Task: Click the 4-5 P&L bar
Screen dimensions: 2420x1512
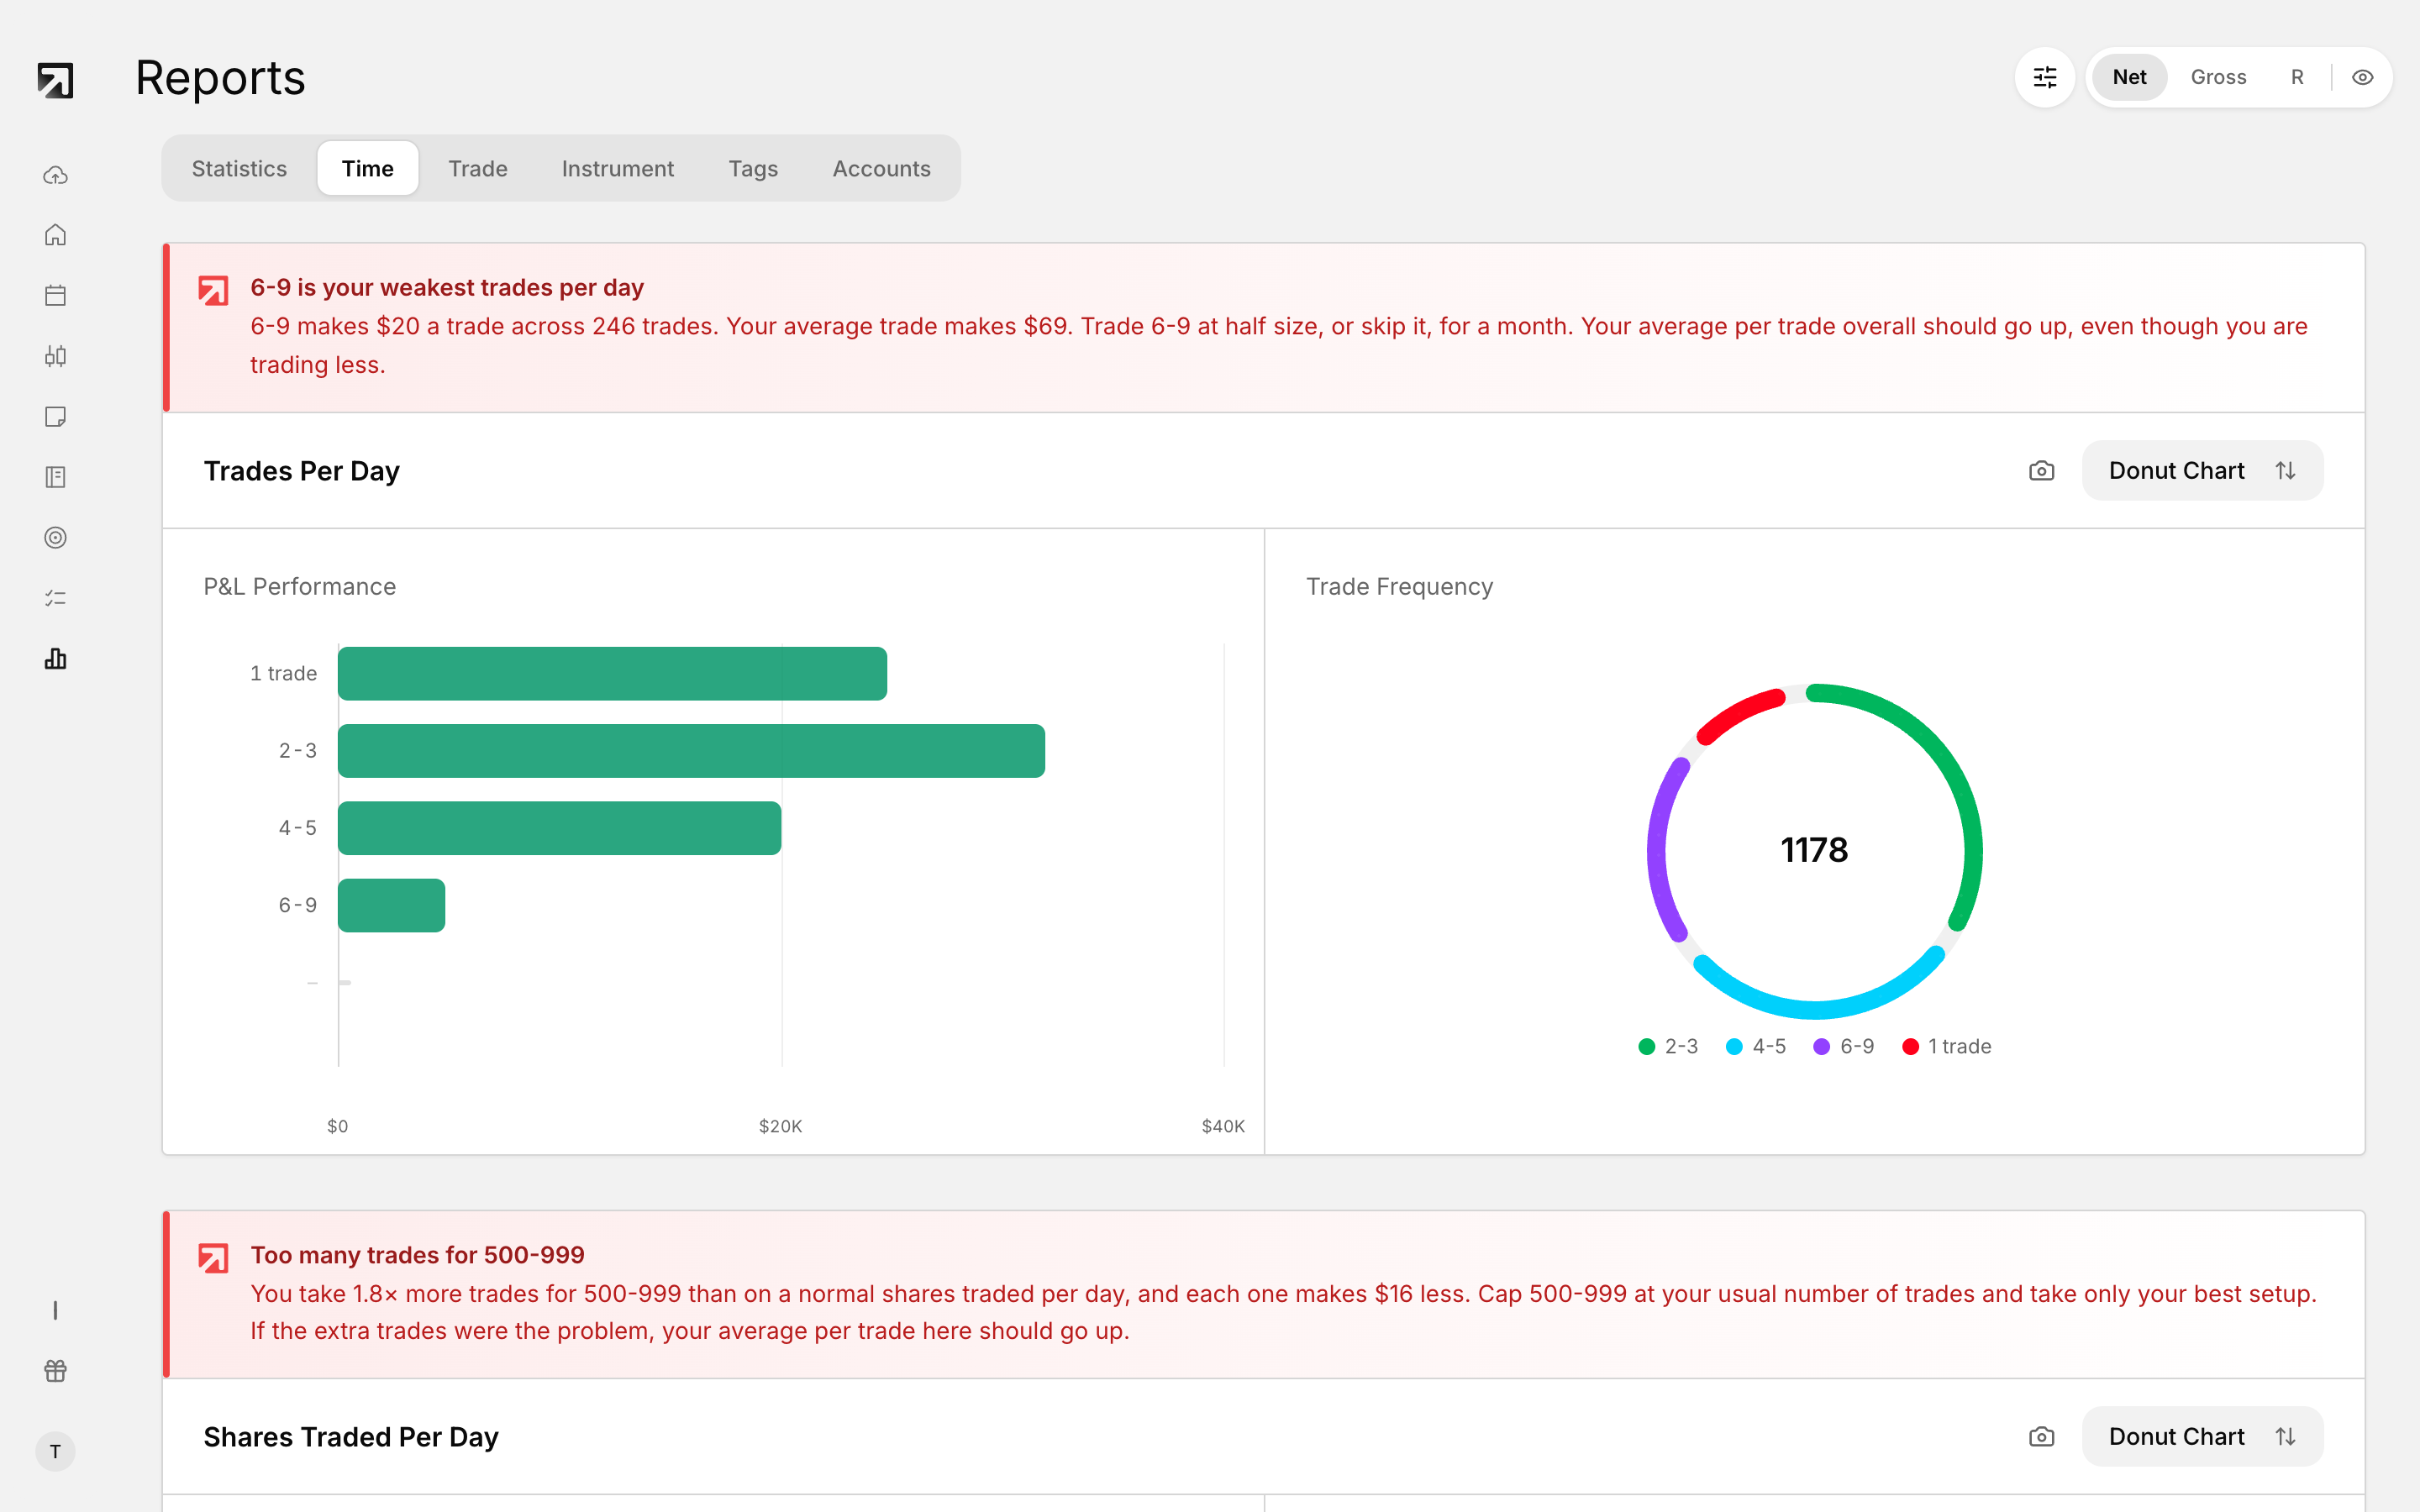Action: coord(559,828)
